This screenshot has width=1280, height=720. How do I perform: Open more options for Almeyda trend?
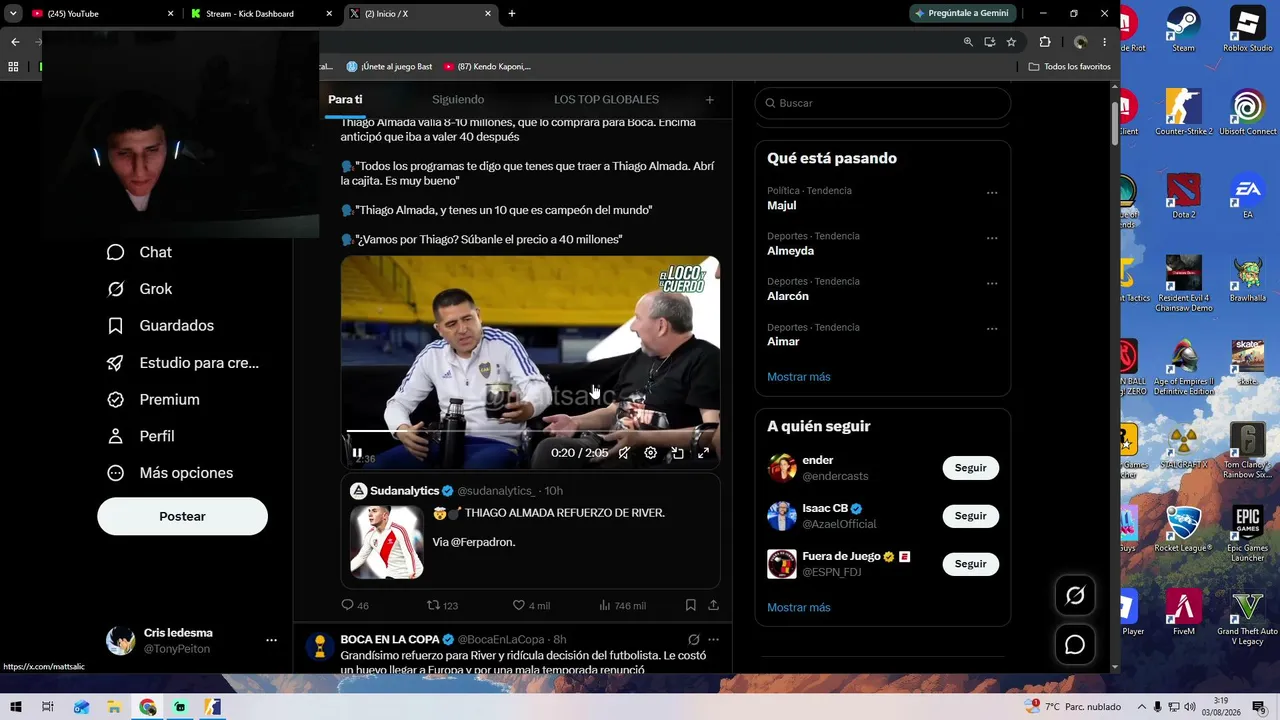(x=992, y=238)
